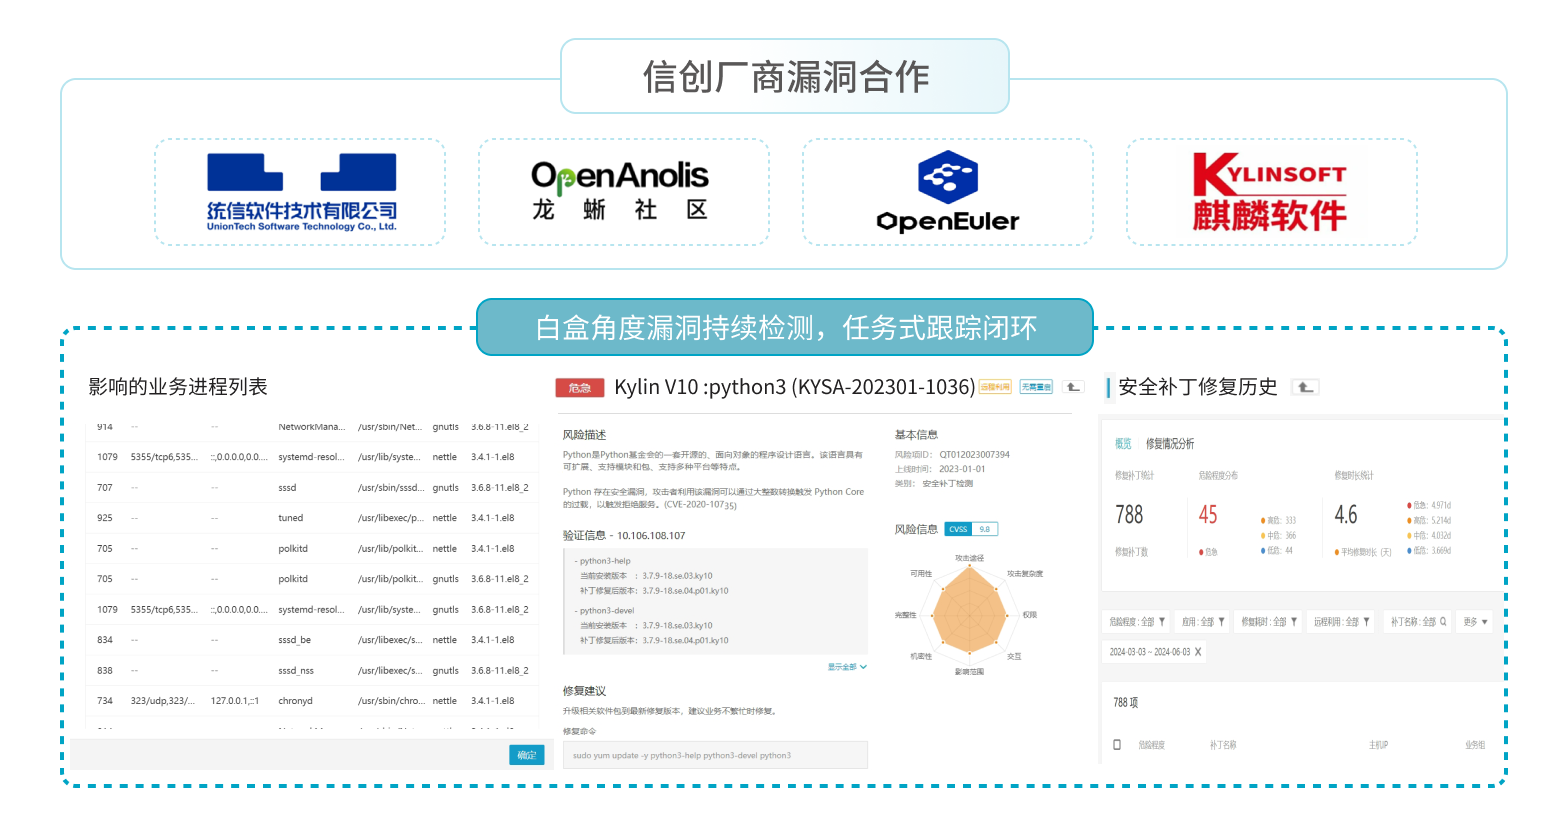Click the radar chart of risk info

[x=969, y=614]
